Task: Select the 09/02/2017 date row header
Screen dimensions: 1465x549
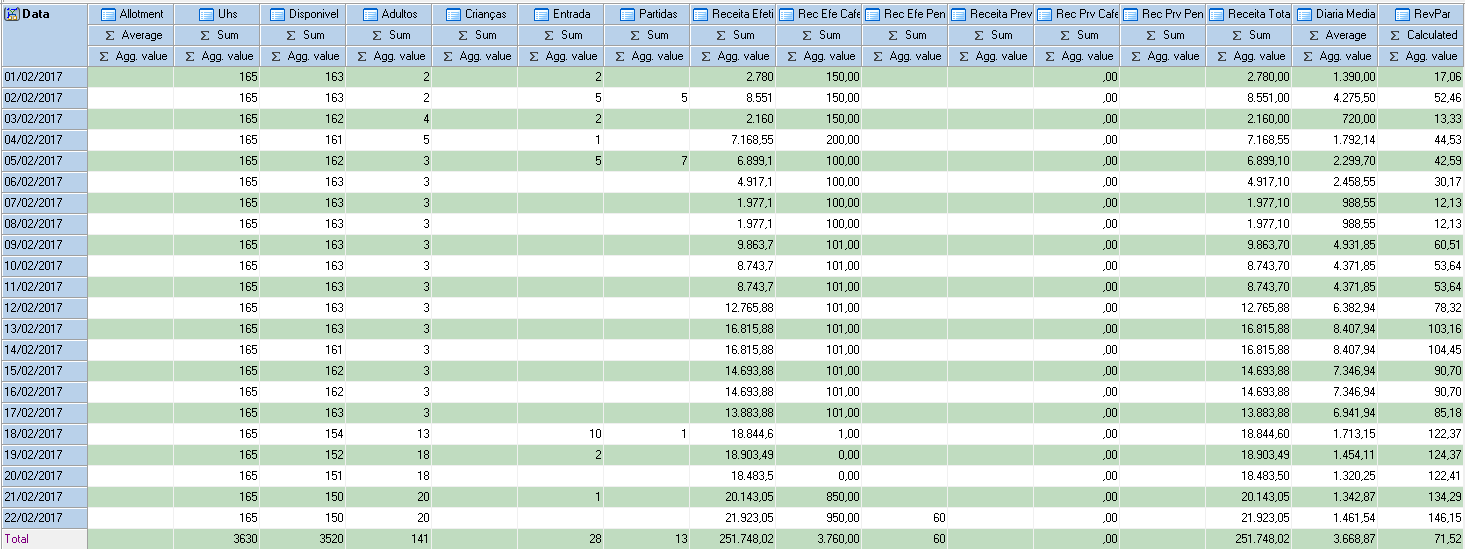Action: click(x=44, y=245)
